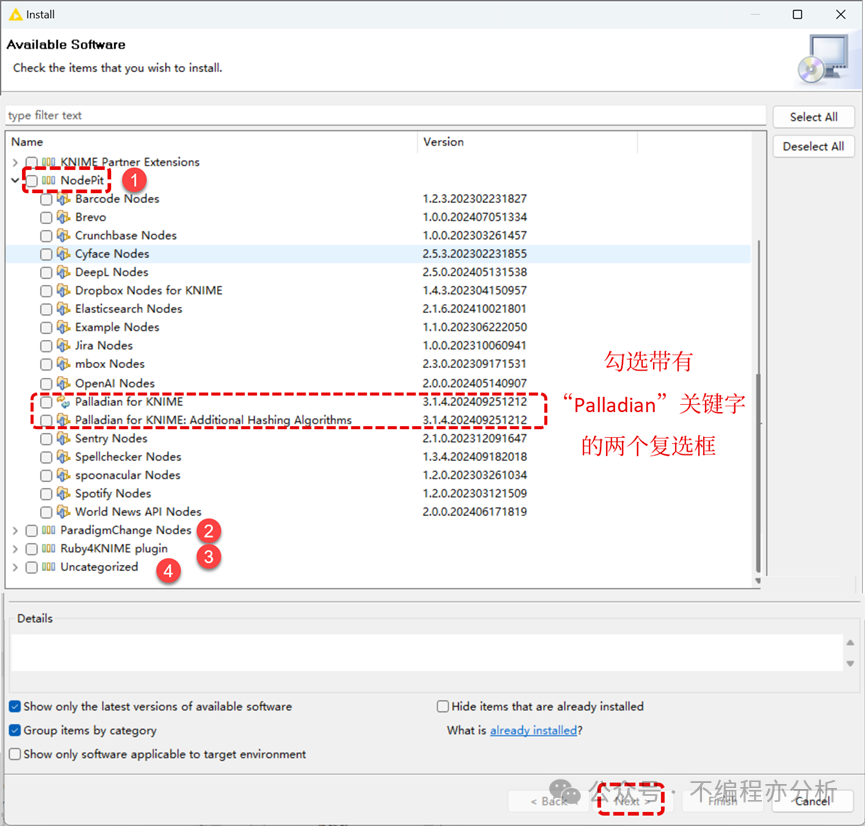The image size is (865, 826).
Task: Click the OpenAI Nodes plugin icon
Action: pos(63,383)
